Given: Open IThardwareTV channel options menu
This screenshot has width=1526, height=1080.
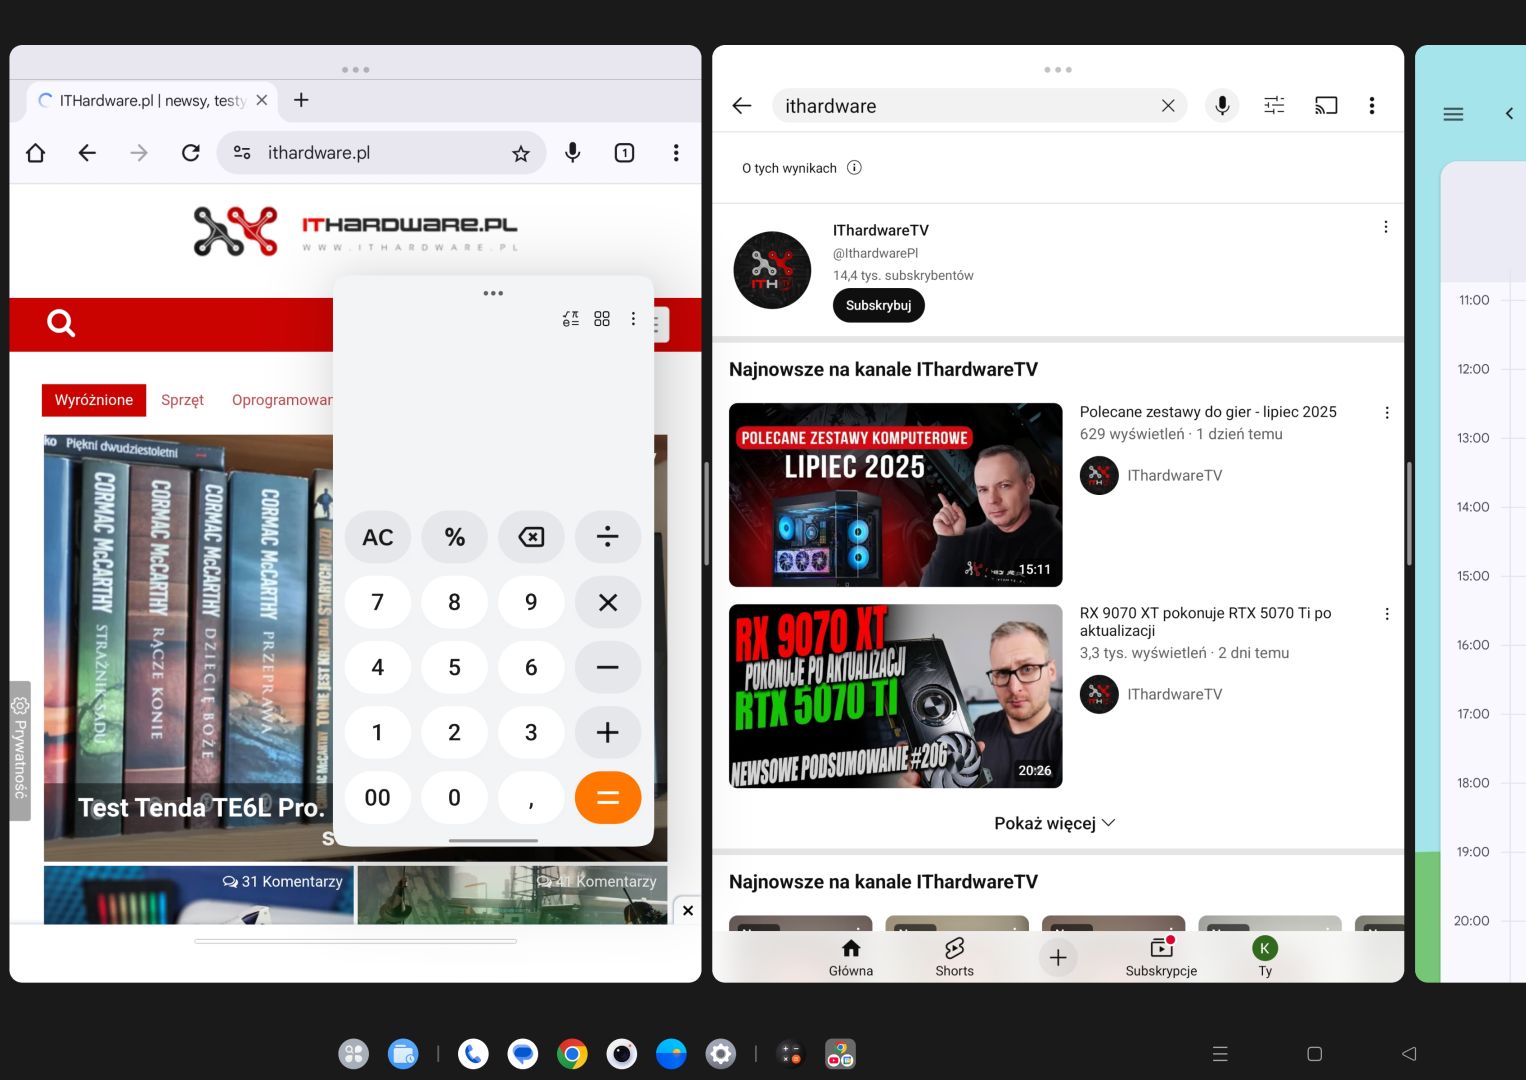Looking at the screenshot, I should tap(1386, 227).
